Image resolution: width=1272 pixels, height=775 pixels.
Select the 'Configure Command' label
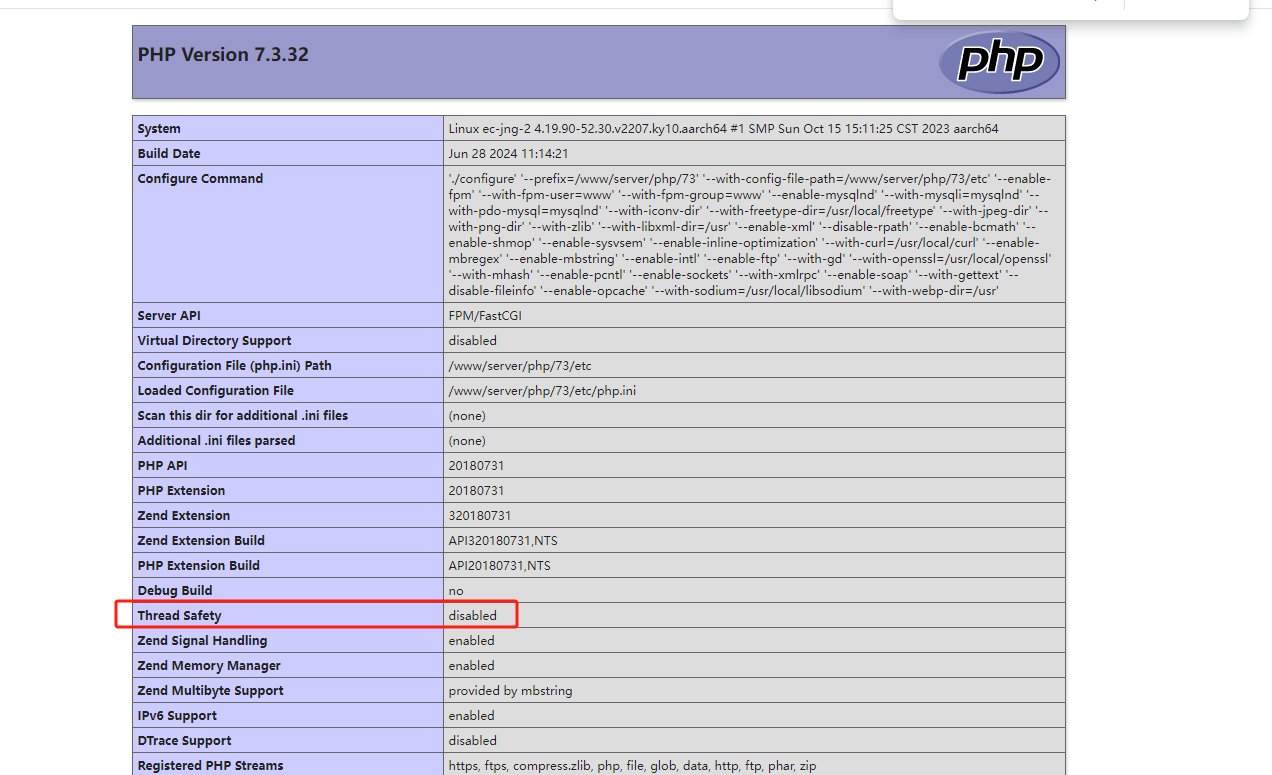(200, 179)
